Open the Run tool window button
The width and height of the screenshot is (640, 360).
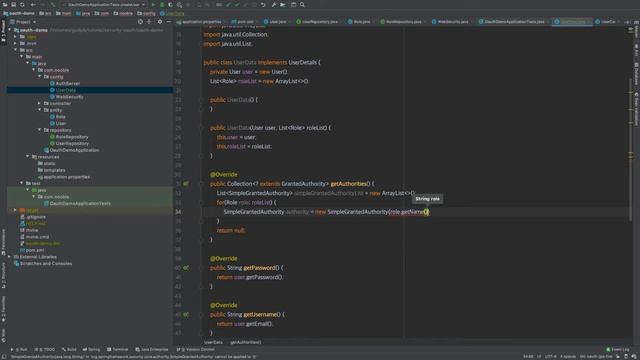(x=19, y=349)
